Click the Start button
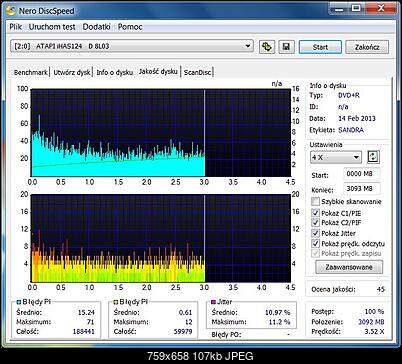The image size is (402, 364). 320,47
